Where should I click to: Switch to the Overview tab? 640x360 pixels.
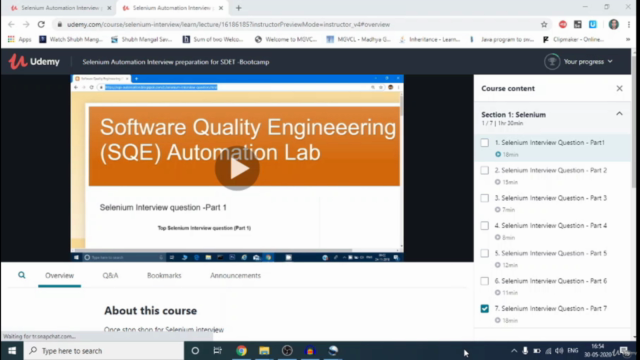click(x=60, y=276)
